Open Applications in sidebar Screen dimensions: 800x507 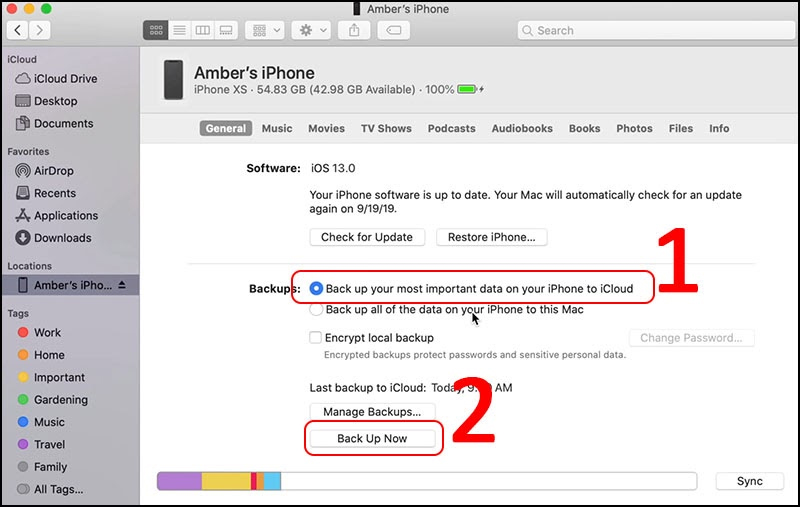point(56,216)
